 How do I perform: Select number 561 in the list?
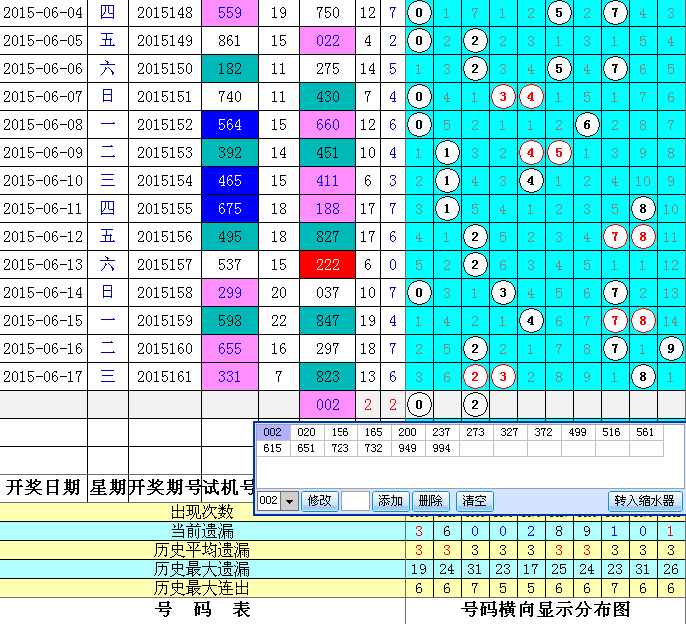tap(645, 432)
